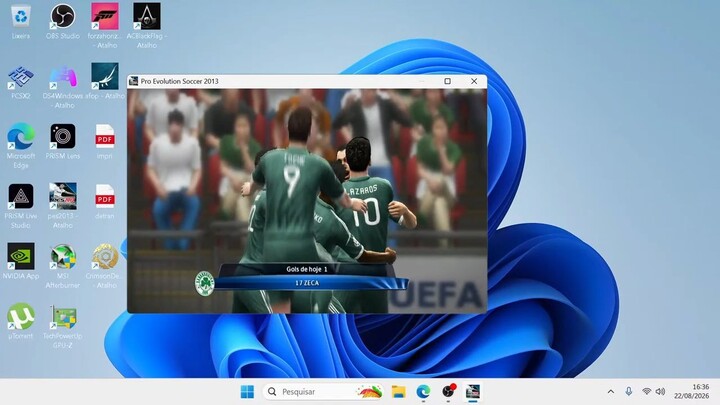Viewport: 720px width, 405px height.
Task: Open OBS Studio from the taskbar
Action: (448, 392)
